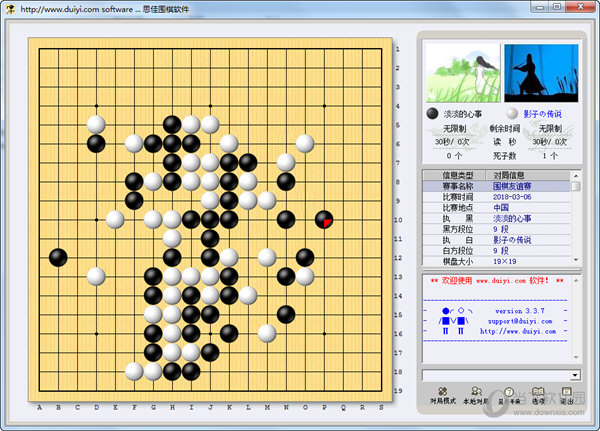
Task: Click black's captured count 0 个
Action: (x=454, y=156)
